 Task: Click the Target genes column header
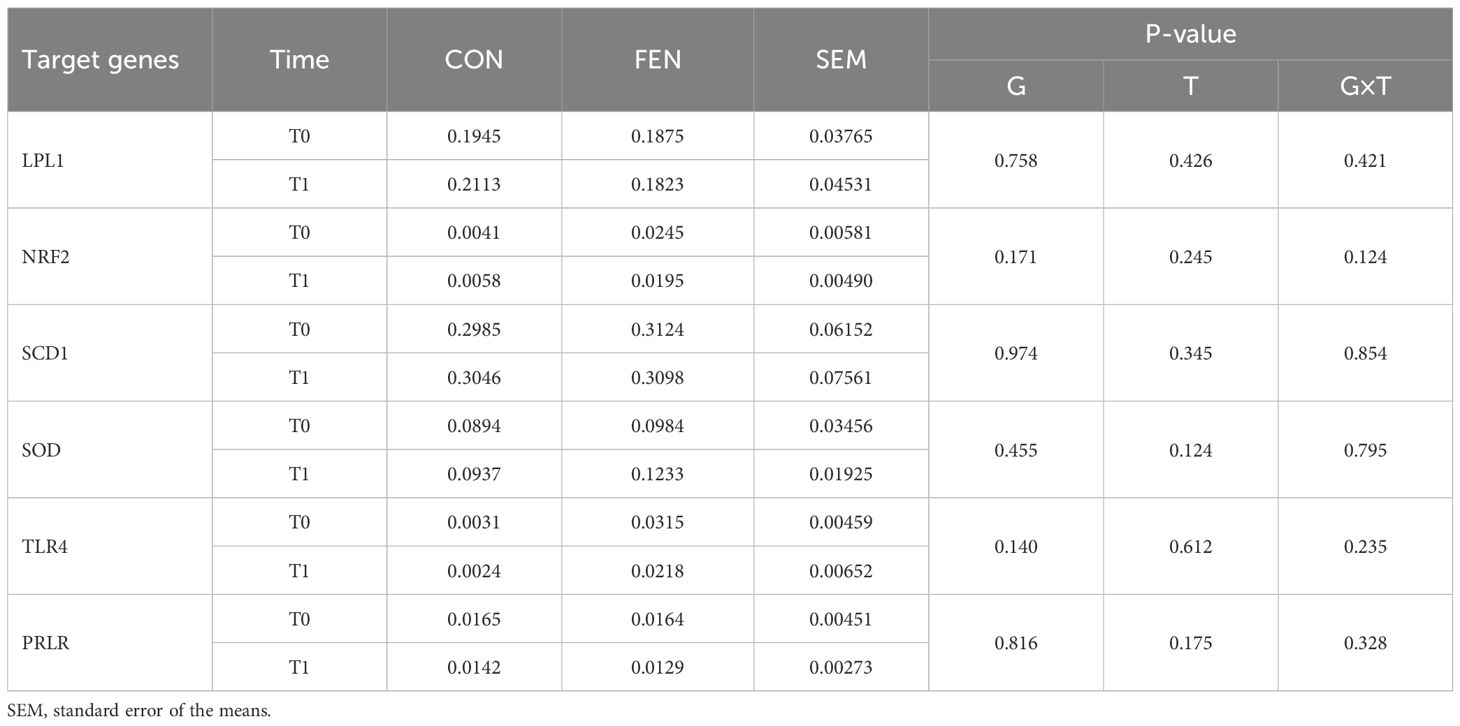coord(100,60)
